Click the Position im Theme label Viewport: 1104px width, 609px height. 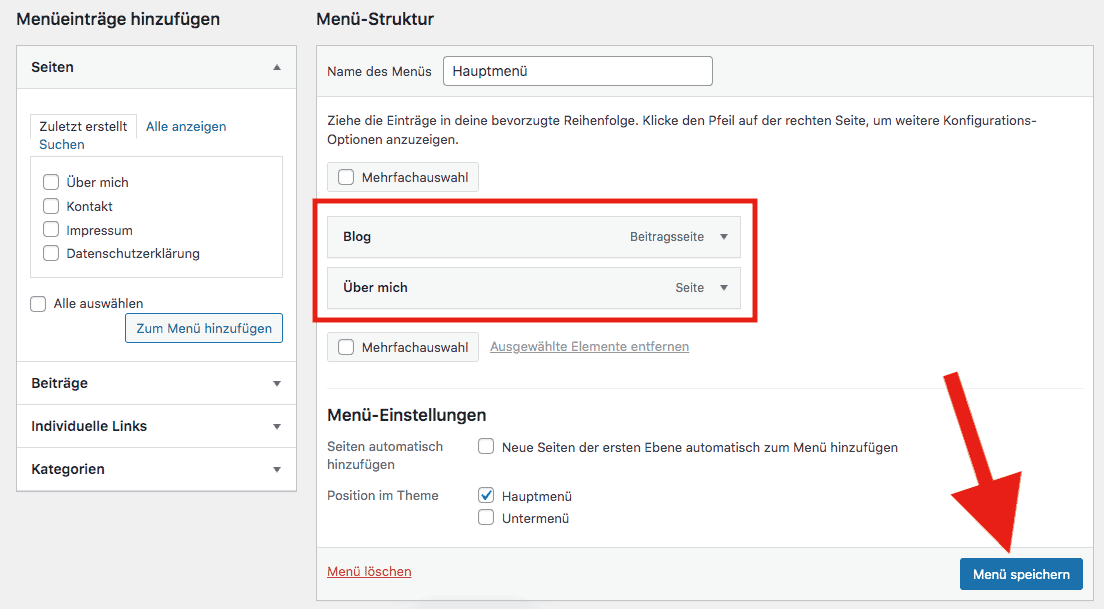(382, 496)
